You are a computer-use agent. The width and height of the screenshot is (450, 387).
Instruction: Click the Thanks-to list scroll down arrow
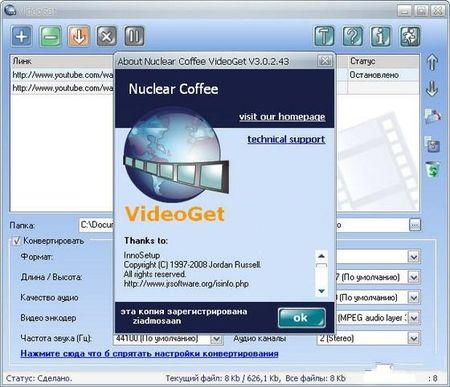coord(321,291)
